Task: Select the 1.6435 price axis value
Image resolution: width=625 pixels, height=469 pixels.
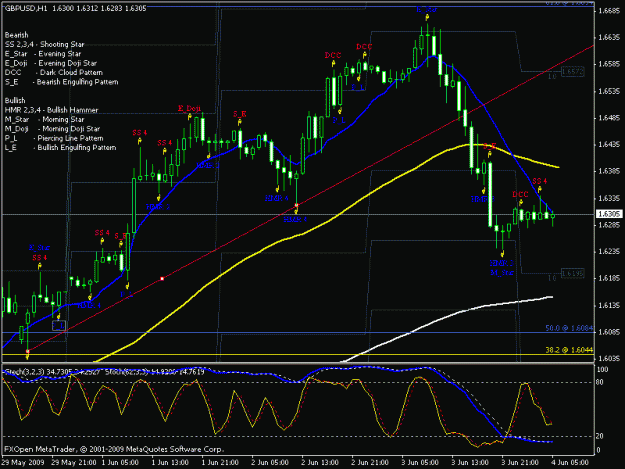Action: pos(609,144)
